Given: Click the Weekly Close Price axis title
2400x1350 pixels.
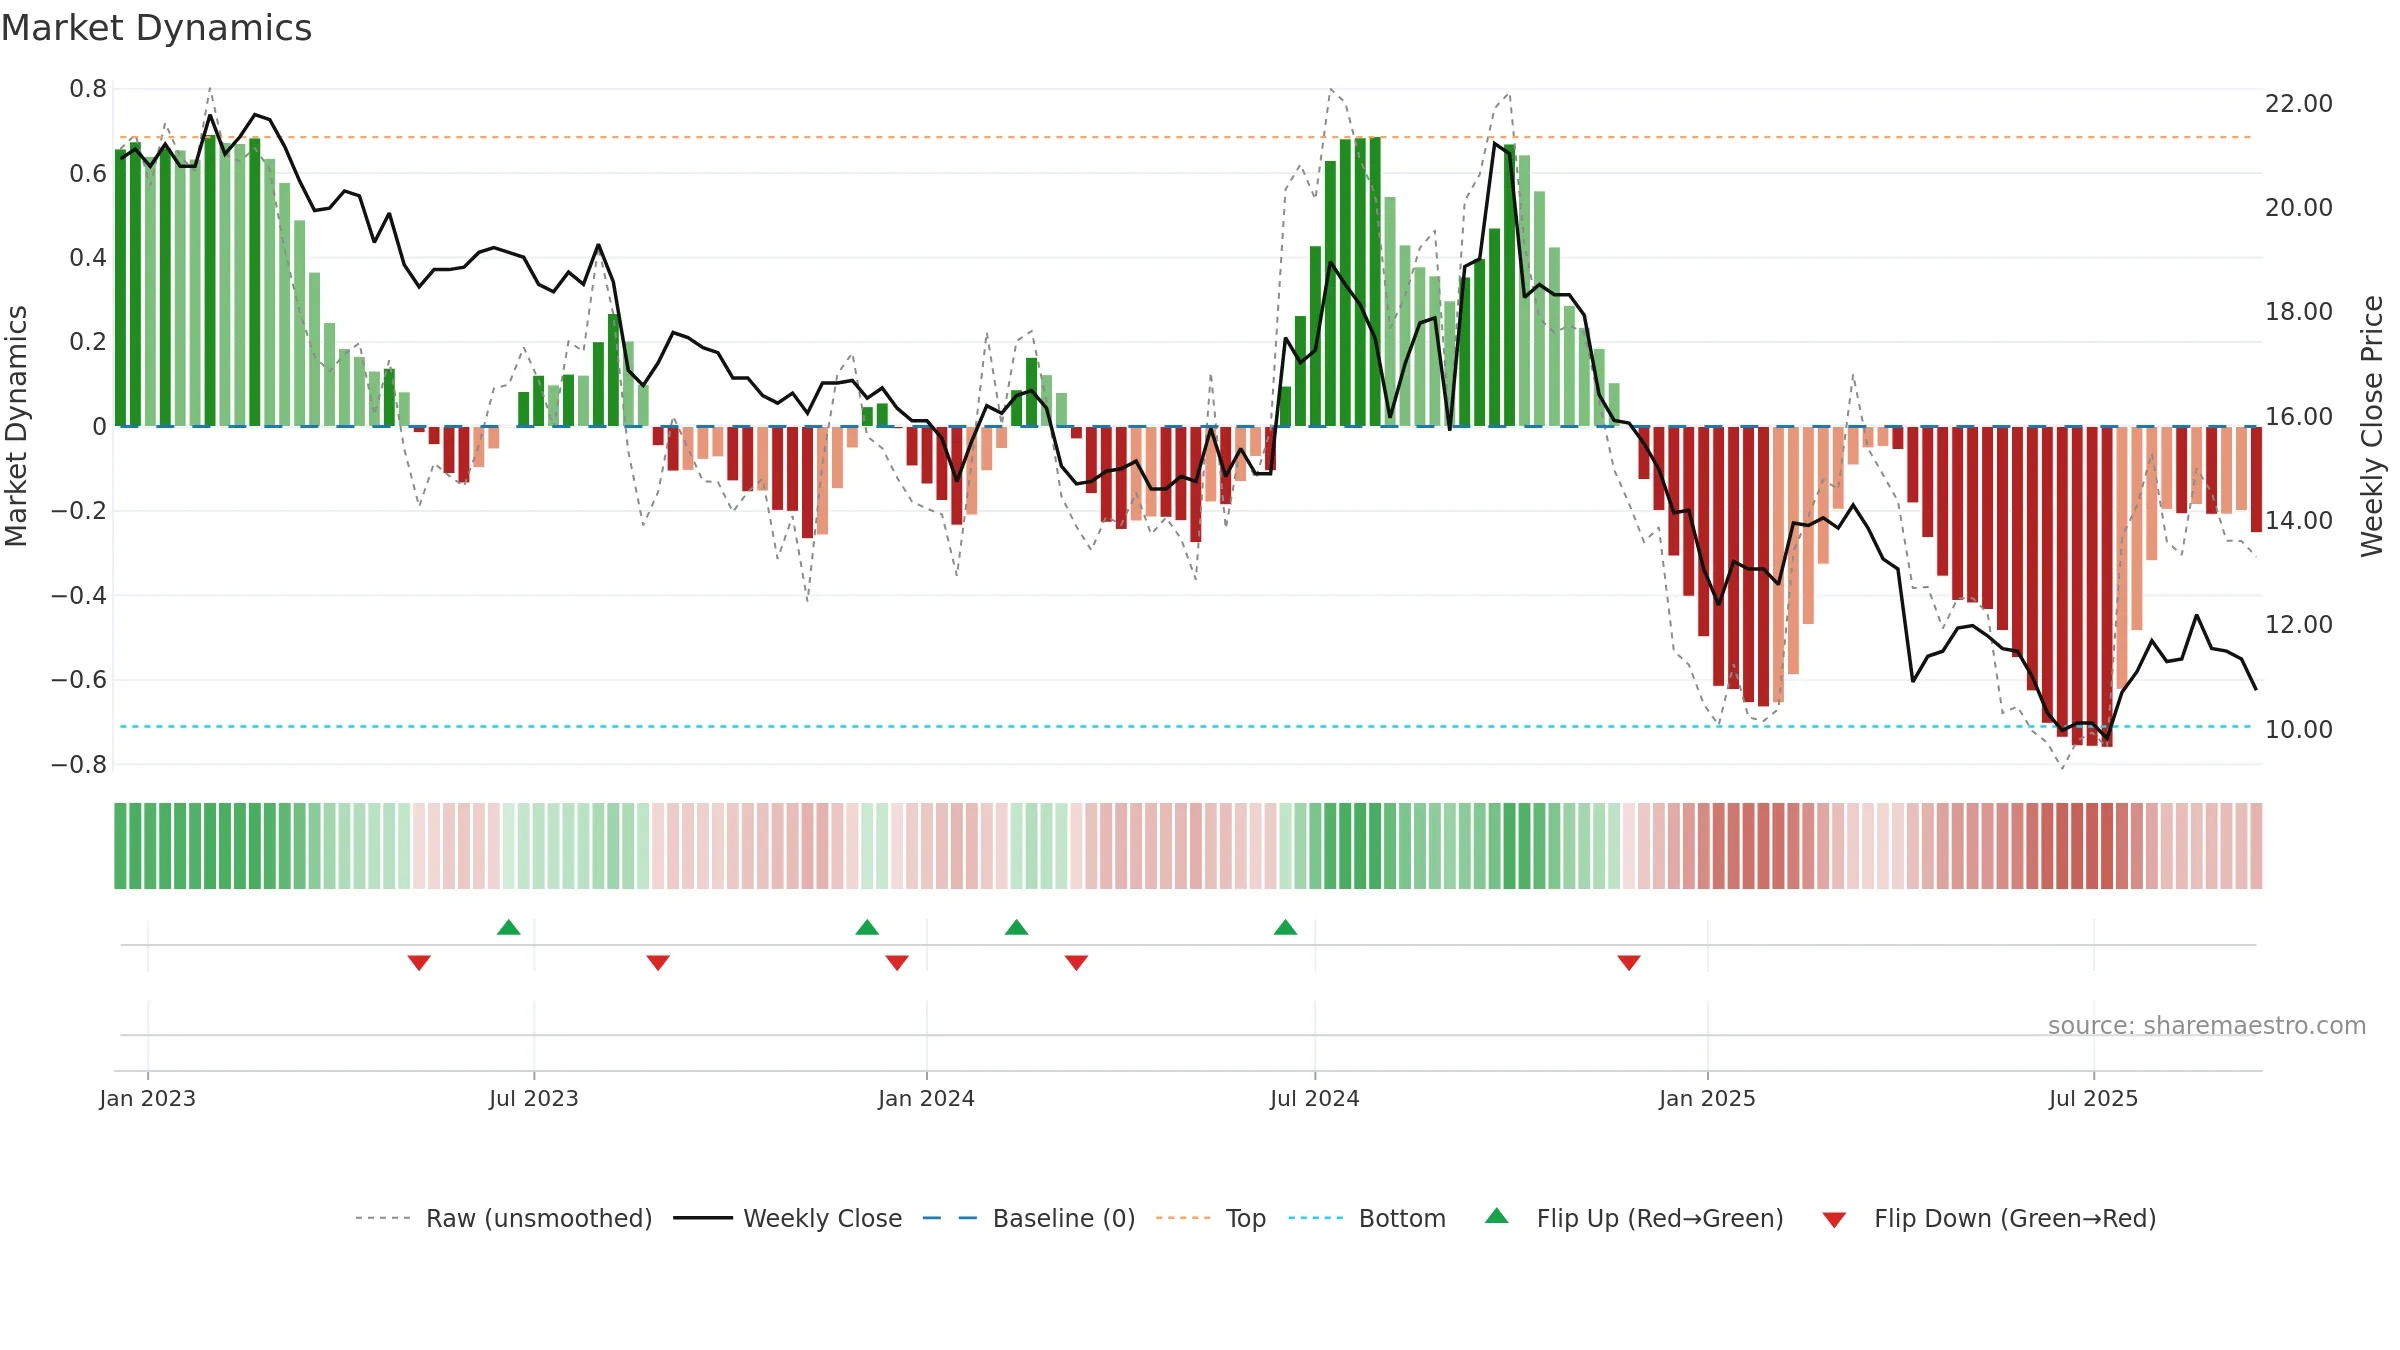Looking at the screenshot, I should 2372,426.
